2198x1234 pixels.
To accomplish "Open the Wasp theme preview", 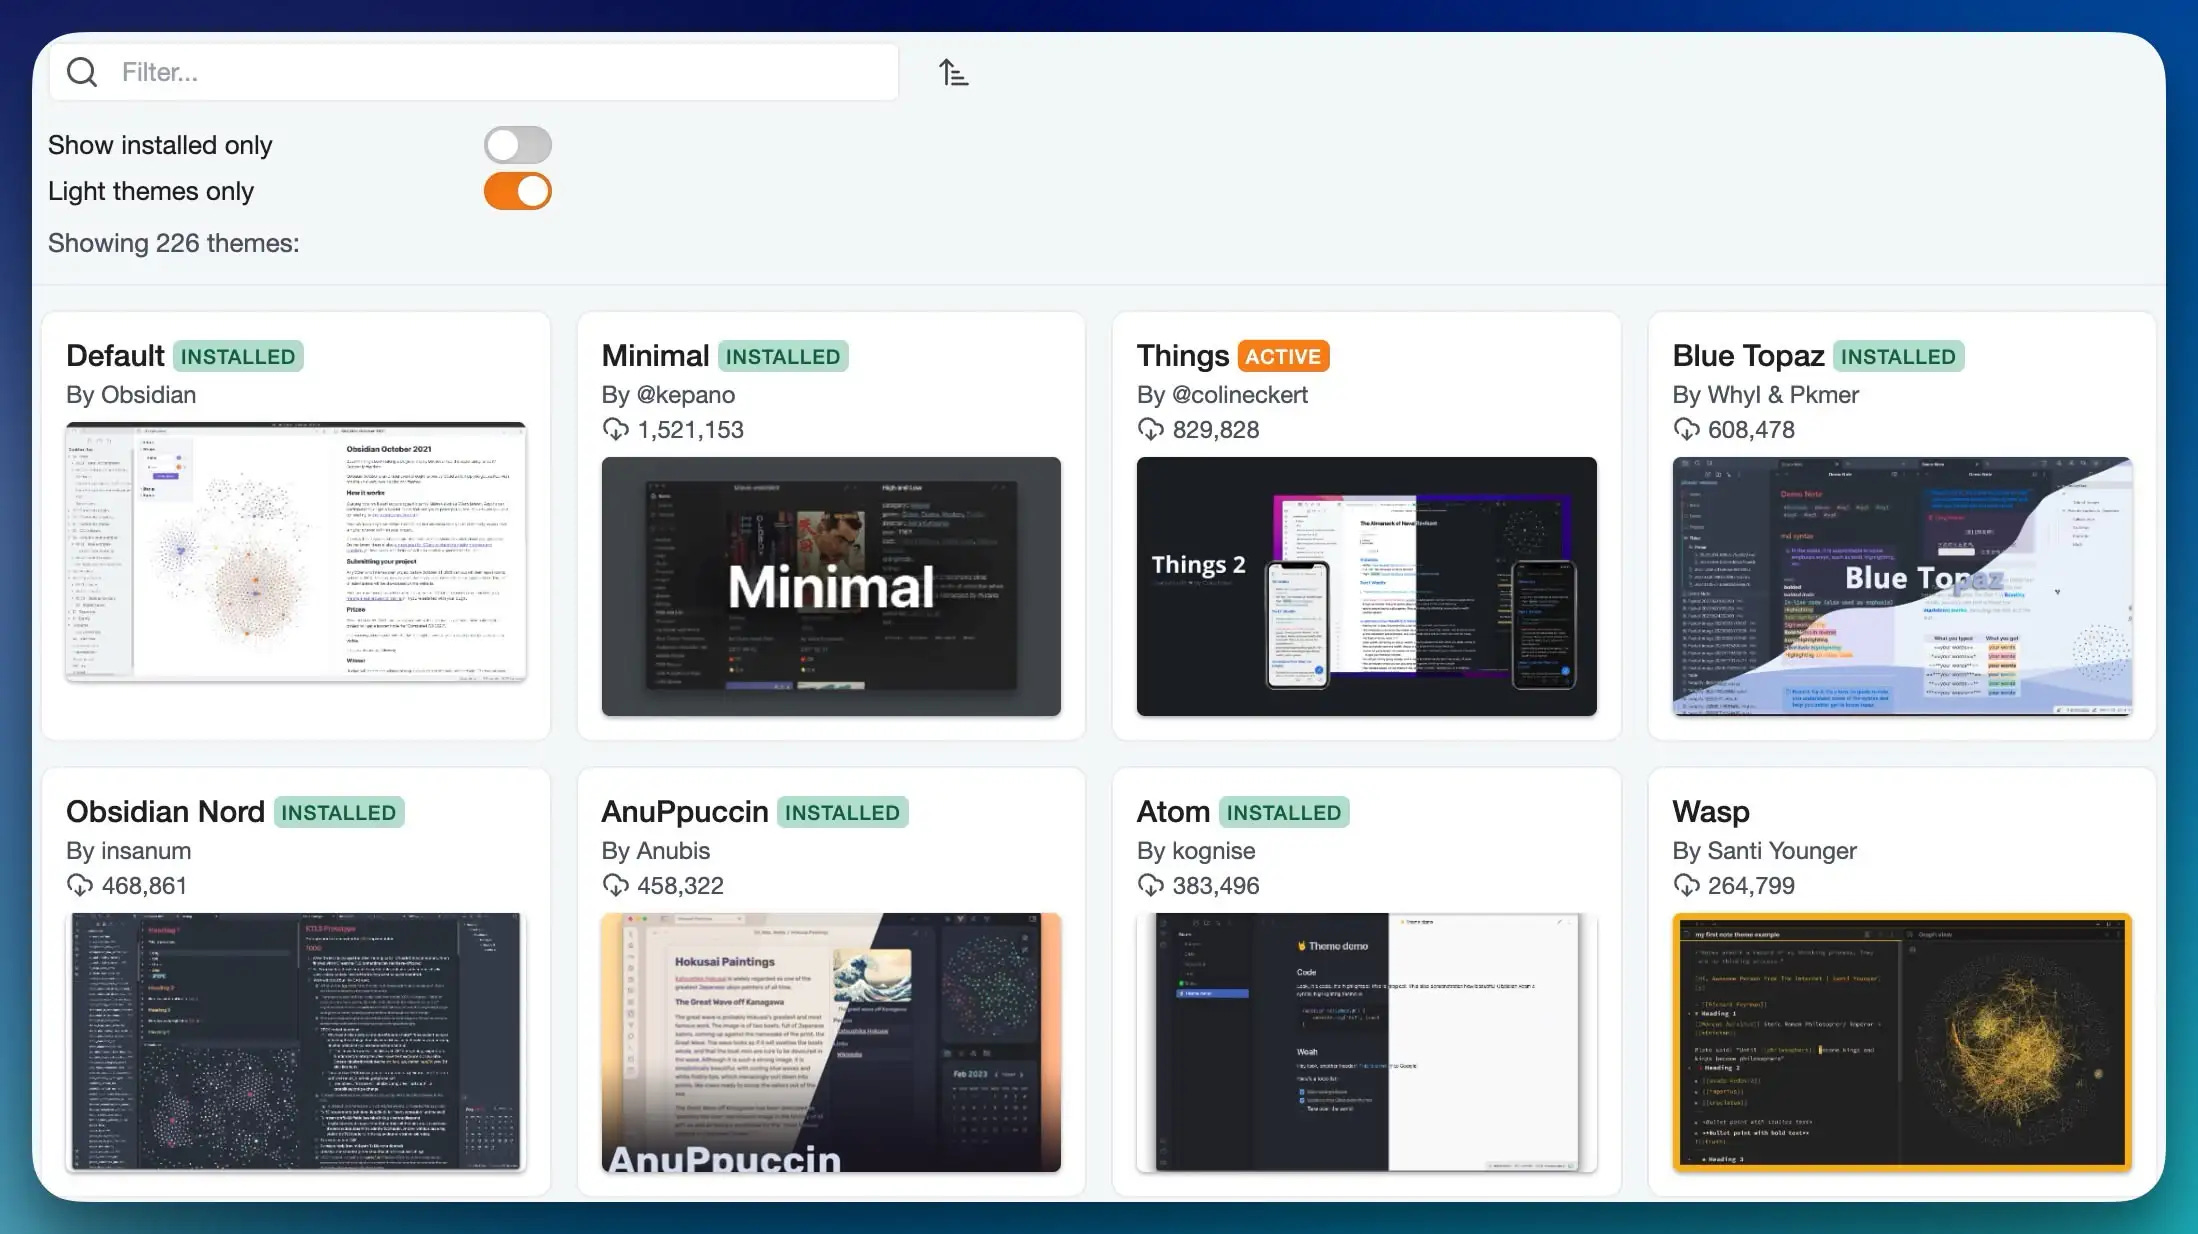I will coord(1901,1042).
